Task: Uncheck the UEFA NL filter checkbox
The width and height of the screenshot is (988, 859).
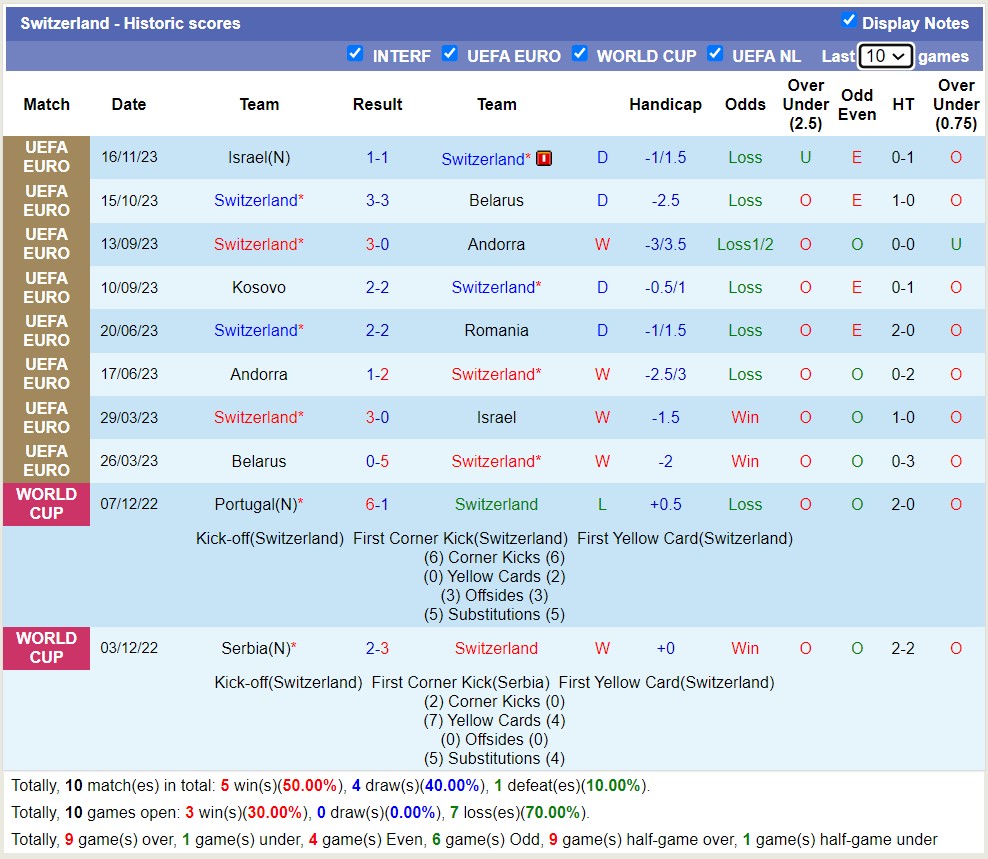Action: (x=715, y=54)
